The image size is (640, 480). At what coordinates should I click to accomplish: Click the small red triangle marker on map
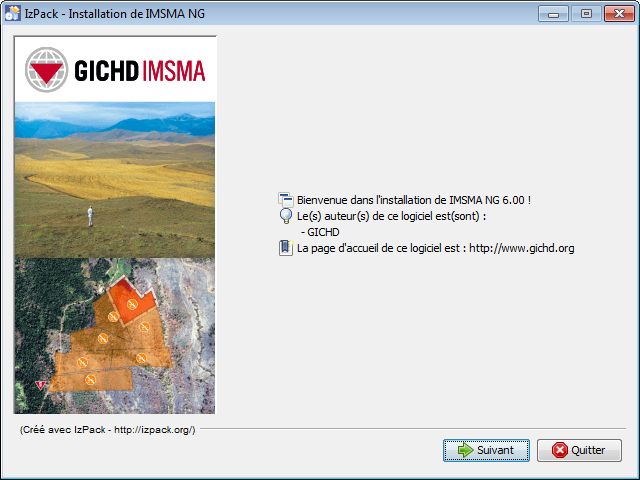coord(41,384)
